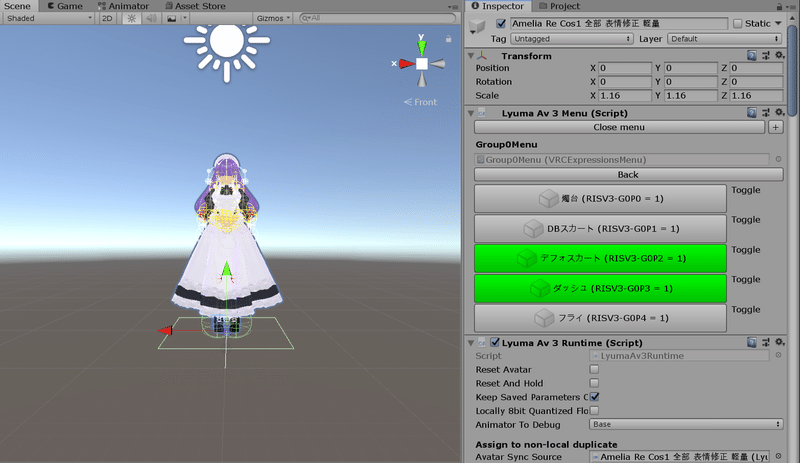Open the Static flags dropdown arrow
Image resolution: width=800 pixels, height=463 pixels.
(778, 23)
